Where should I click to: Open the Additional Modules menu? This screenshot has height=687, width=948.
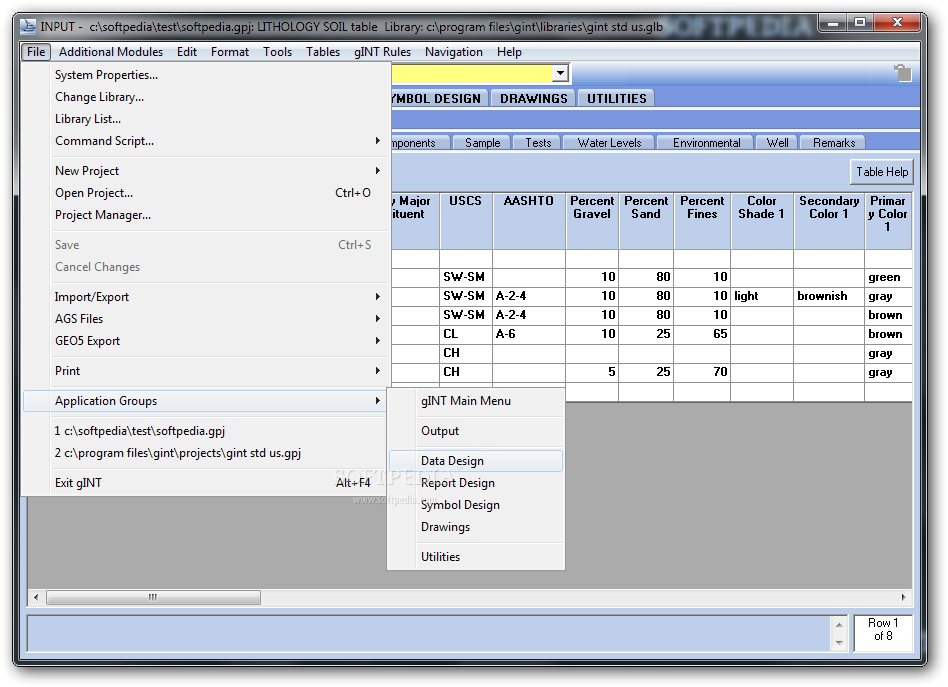111,52
